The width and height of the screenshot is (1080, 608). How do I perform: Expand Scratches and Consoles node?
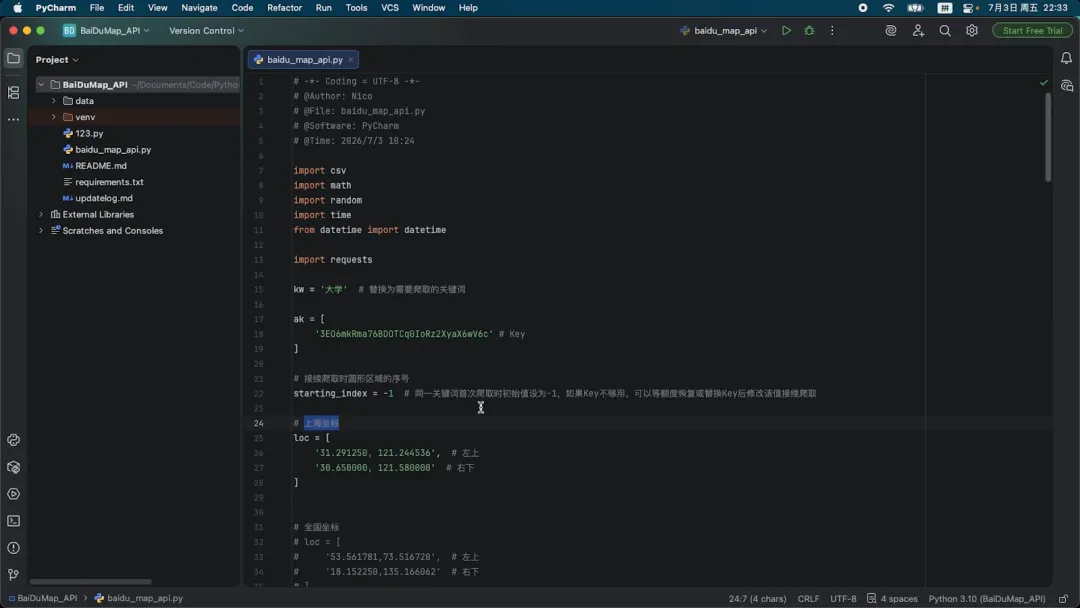[x=41, y=231]
